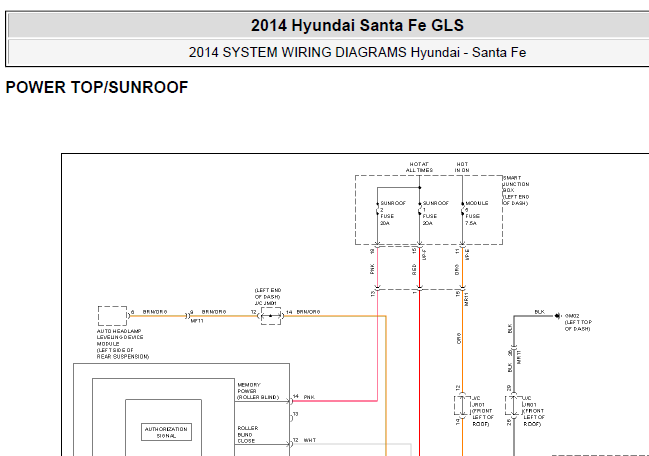
Task: Click the 'ROLLER BLIND CLOSE' label
Action: point(248,434)
